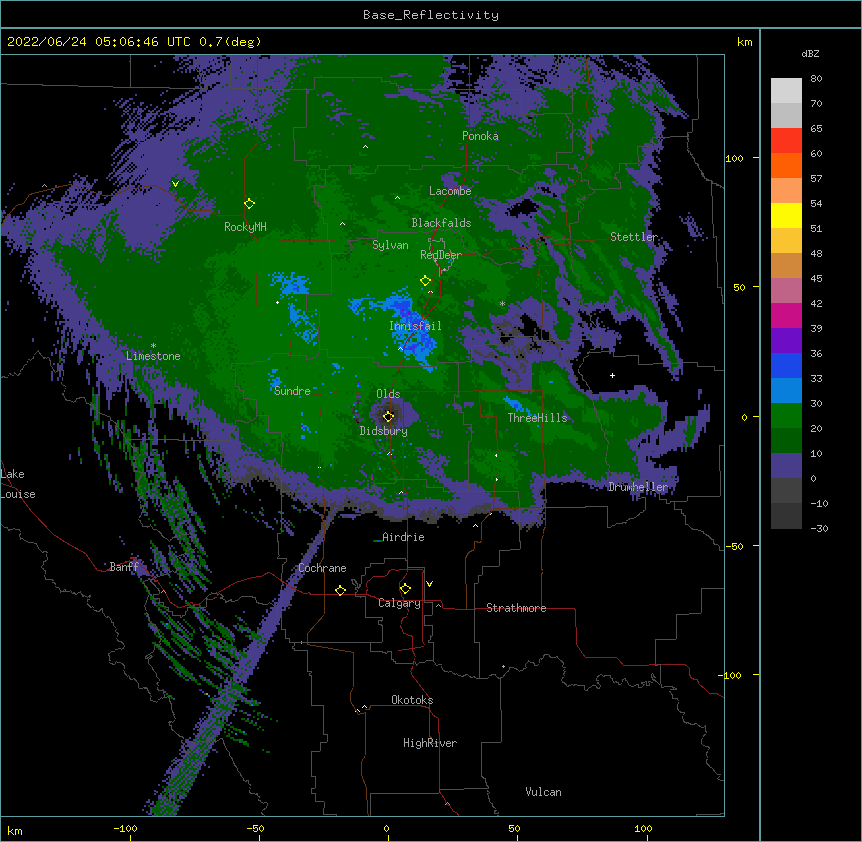
Task: Click the yellow diamond marker below RedDeer
Action: click(x=425, y=281)
